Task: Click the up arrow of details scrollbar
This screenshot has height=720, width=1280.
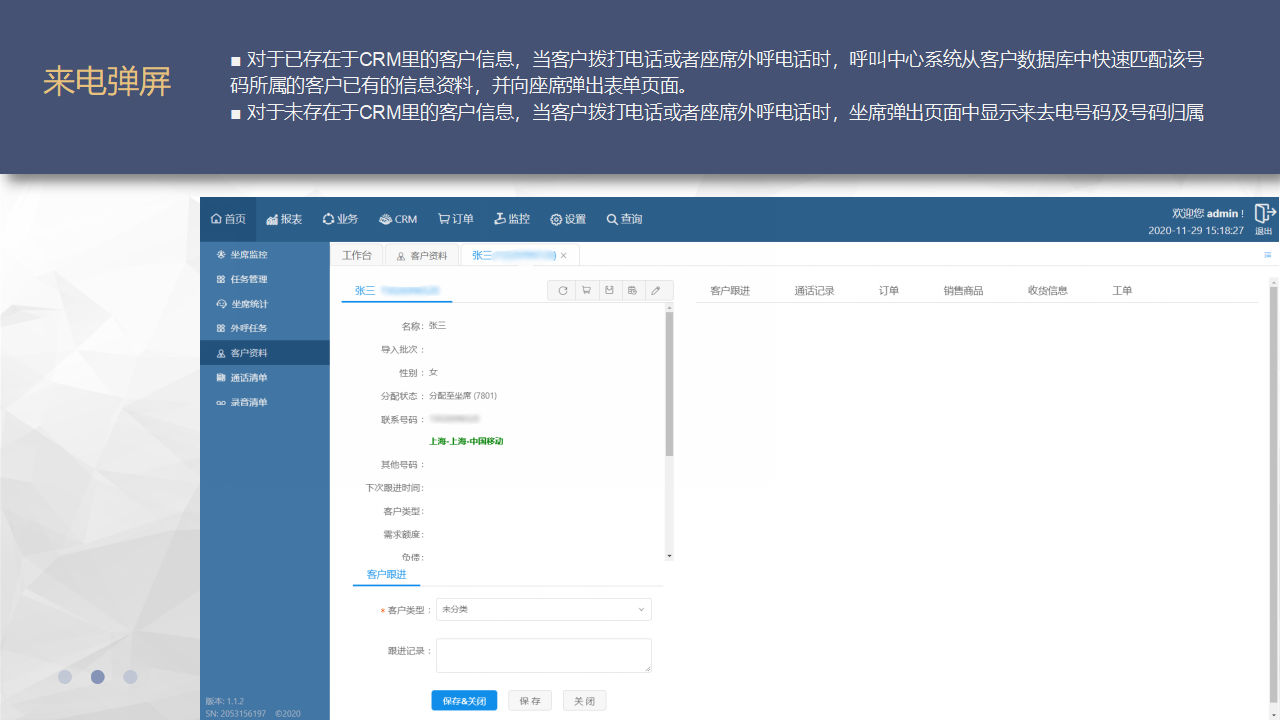Action: (x=670, y=307)
